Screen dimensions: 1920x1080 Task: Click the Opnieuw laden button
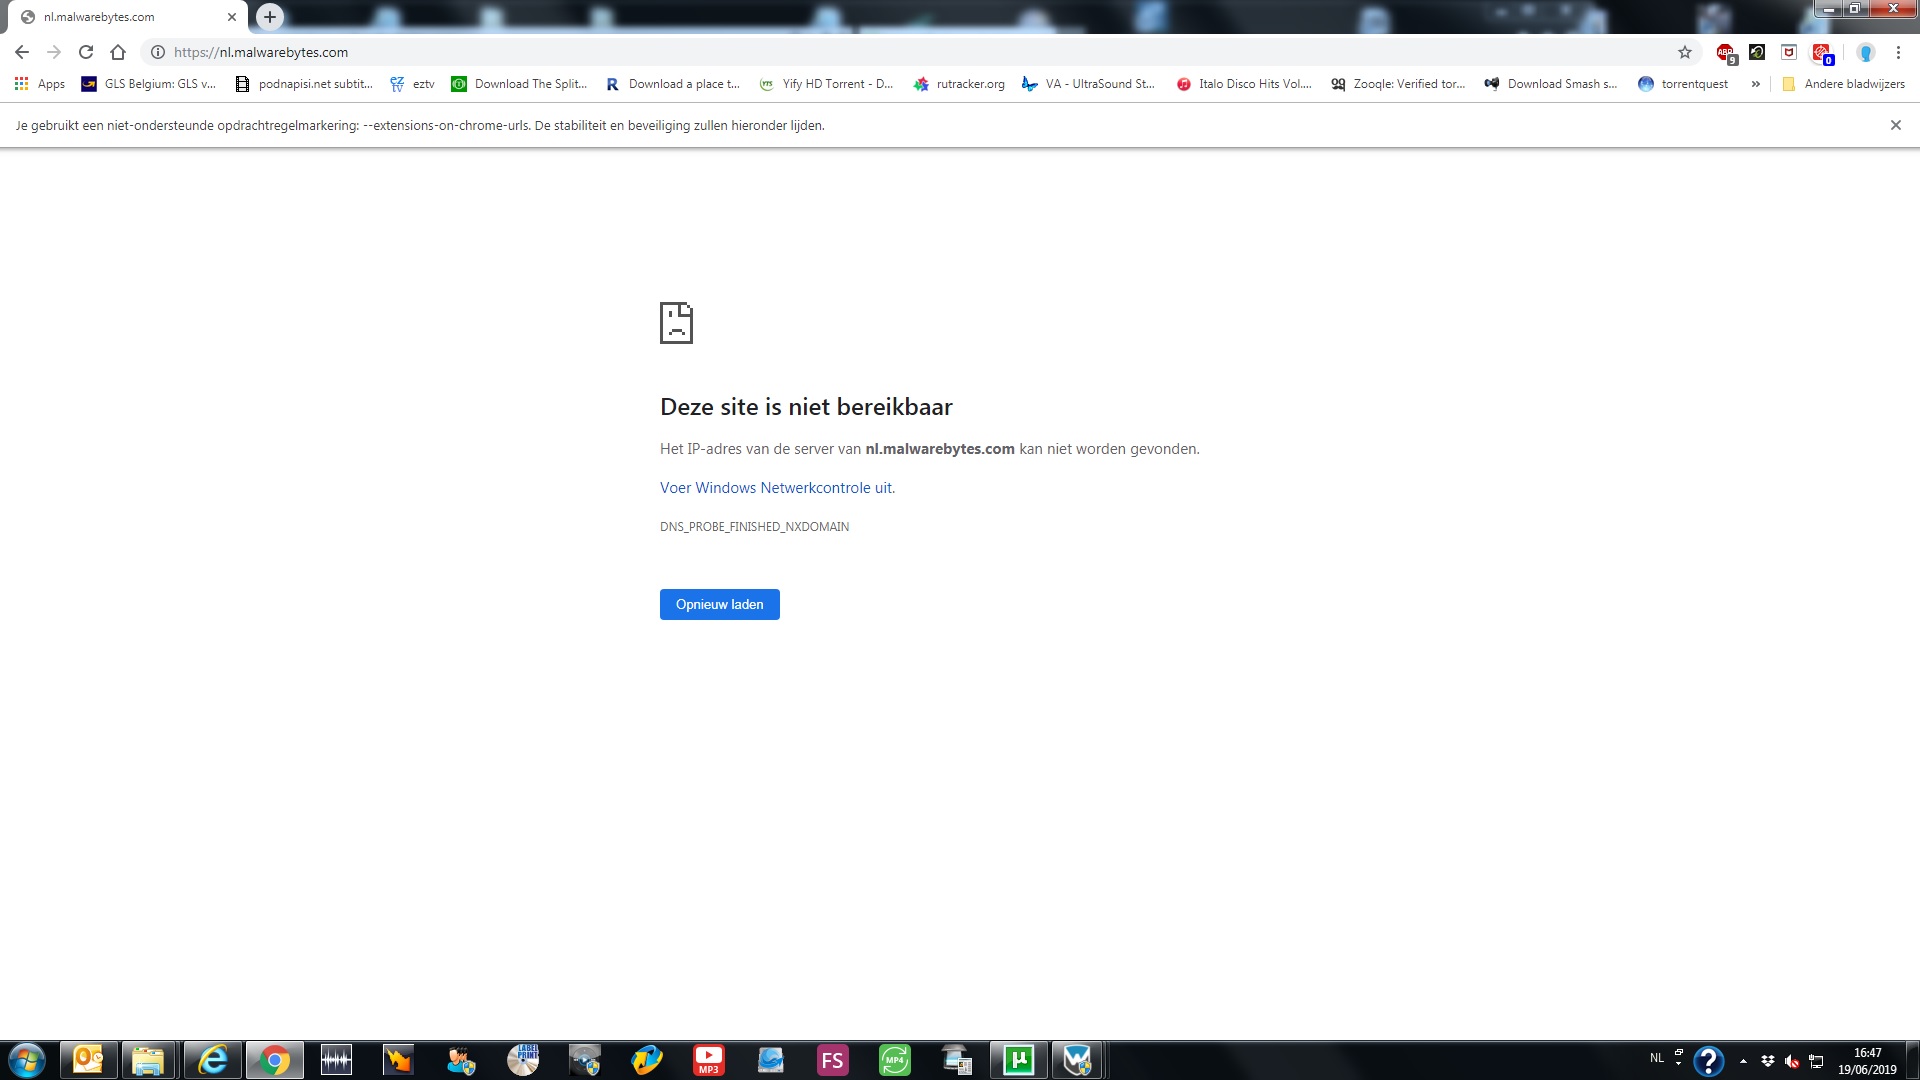click(x=719, y=604)
